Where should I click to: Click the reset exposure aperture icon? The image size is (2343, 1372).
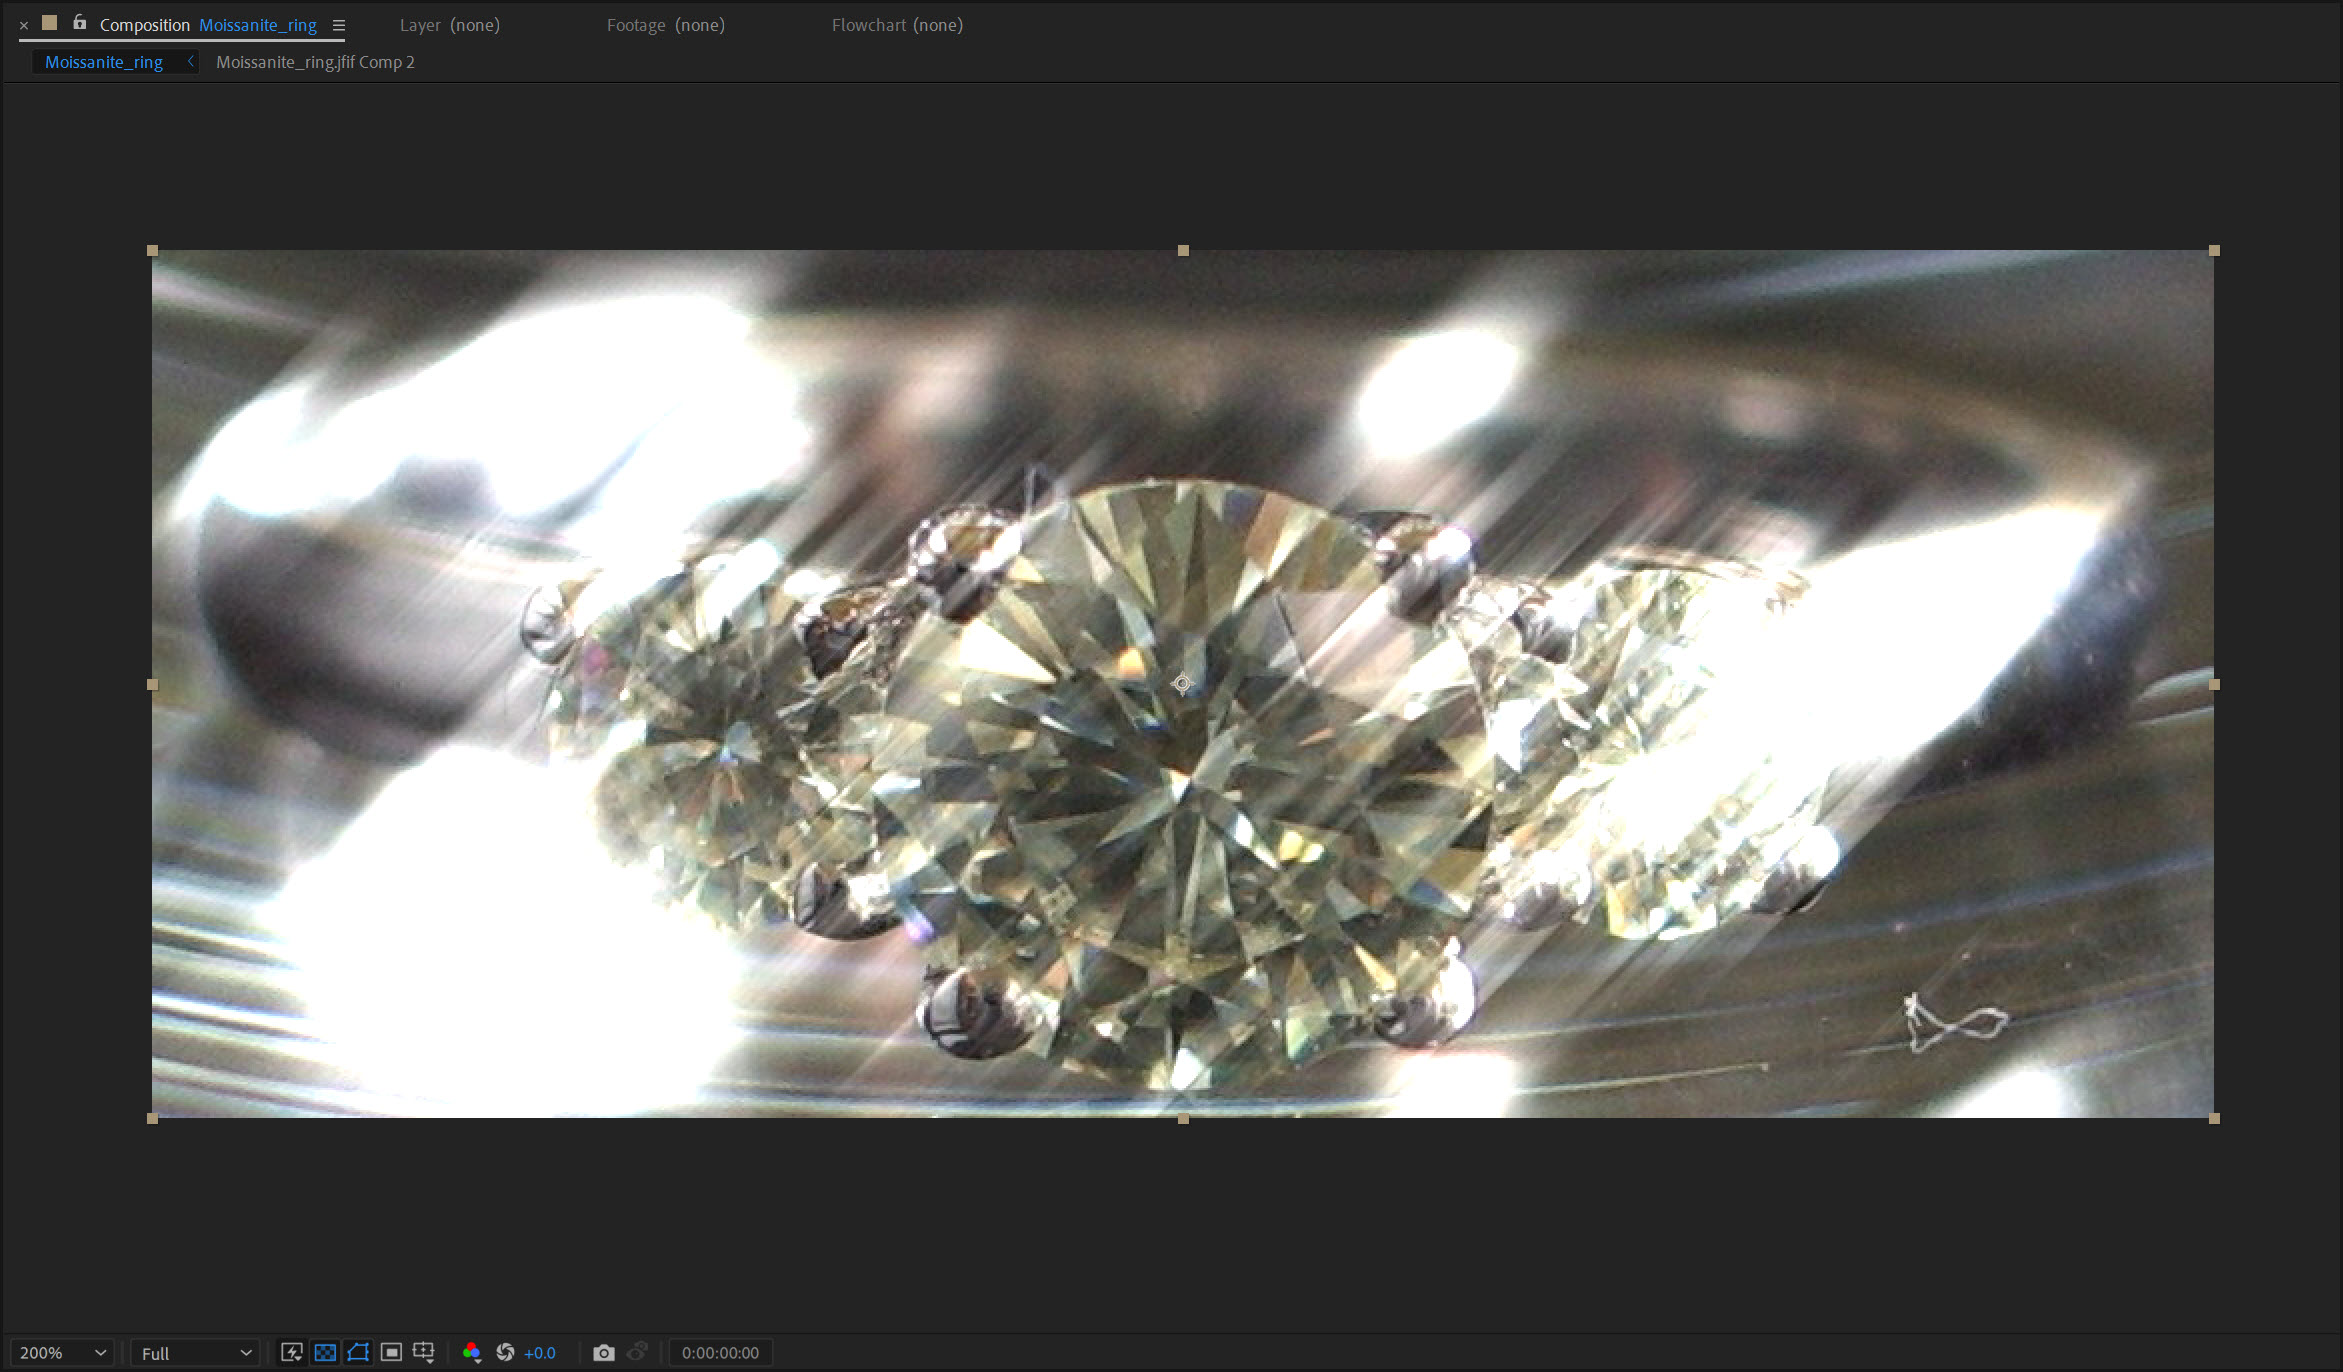click(x=505, y=1353)
